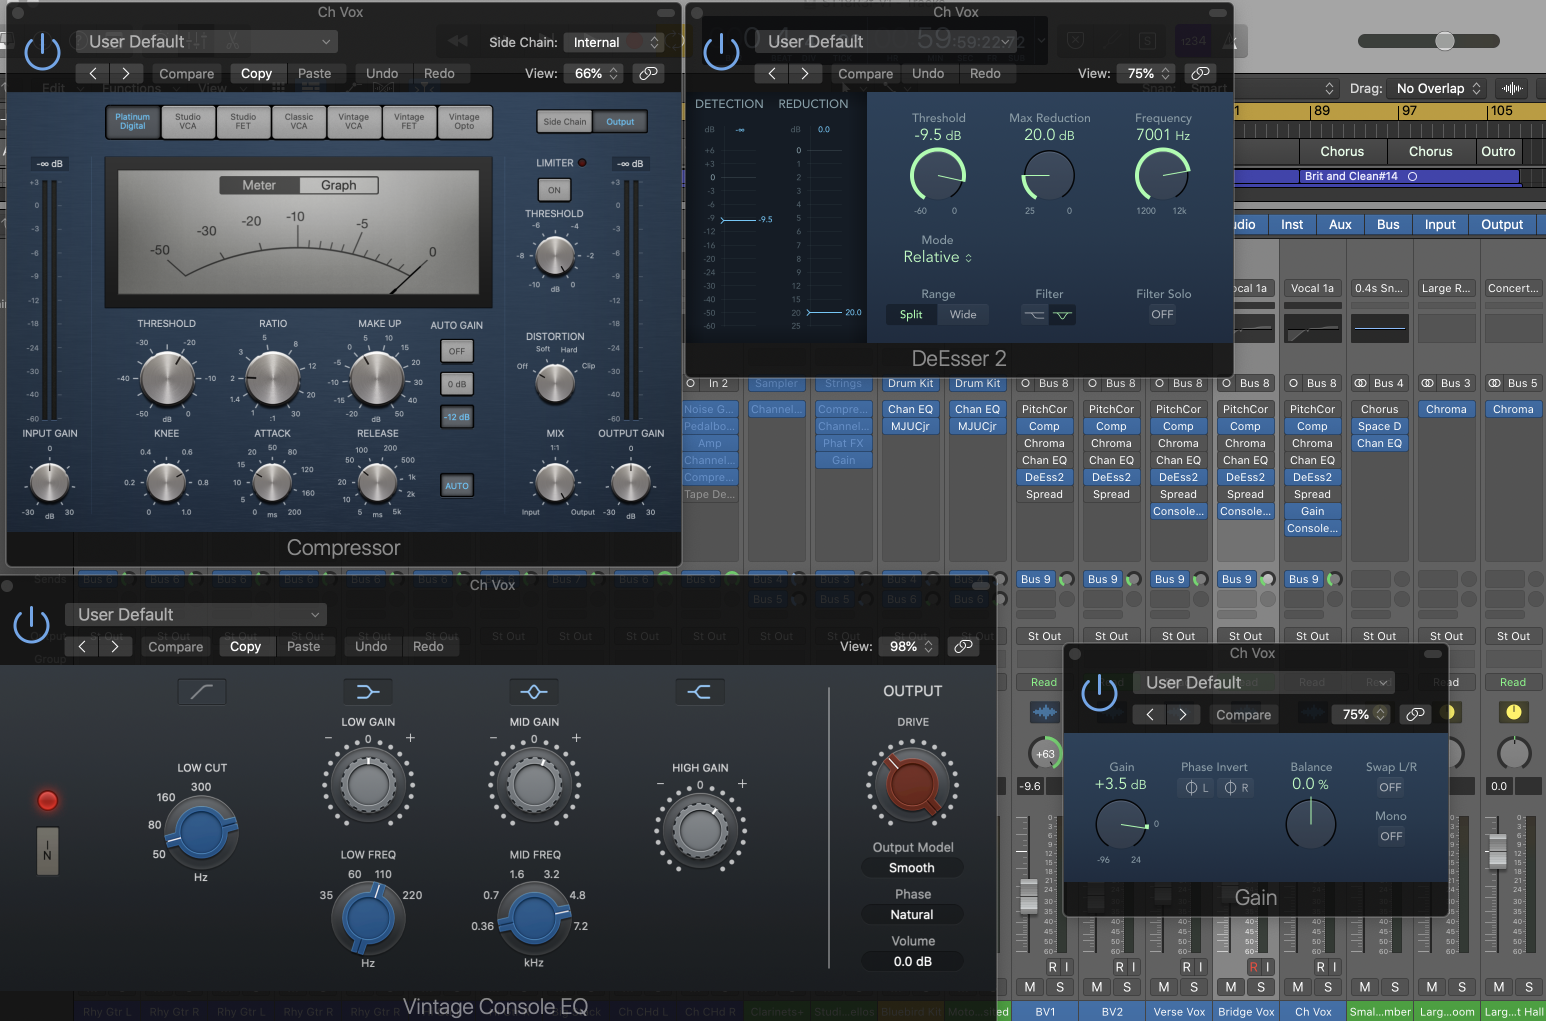Select Wide range in DeEsser 2
Image resolution: width=1546 pixels, height=1021 pixels.
[963, 315]
